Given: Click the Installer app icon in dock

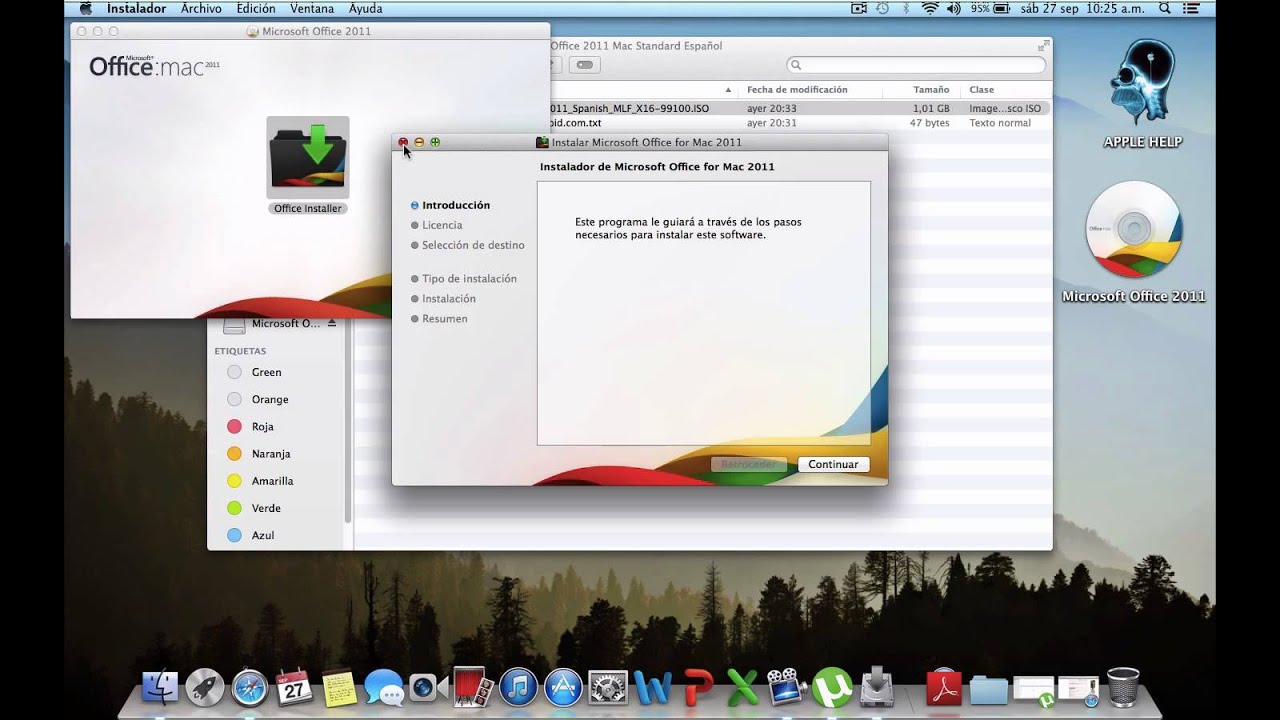Looking at the screenshot, I should click(877, 687).
